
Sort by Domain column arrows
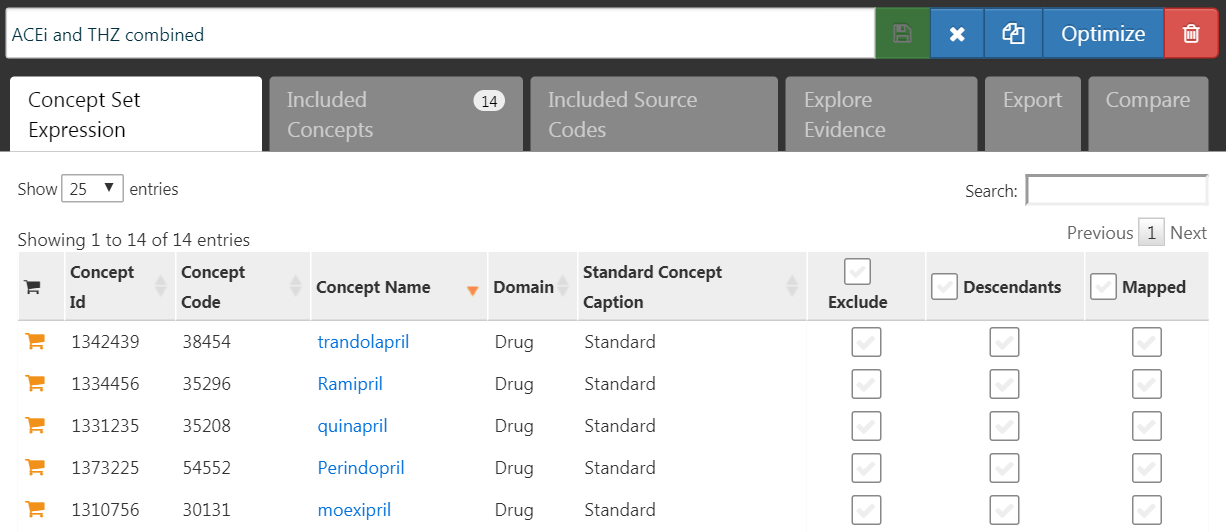click(x=565, y=286)
